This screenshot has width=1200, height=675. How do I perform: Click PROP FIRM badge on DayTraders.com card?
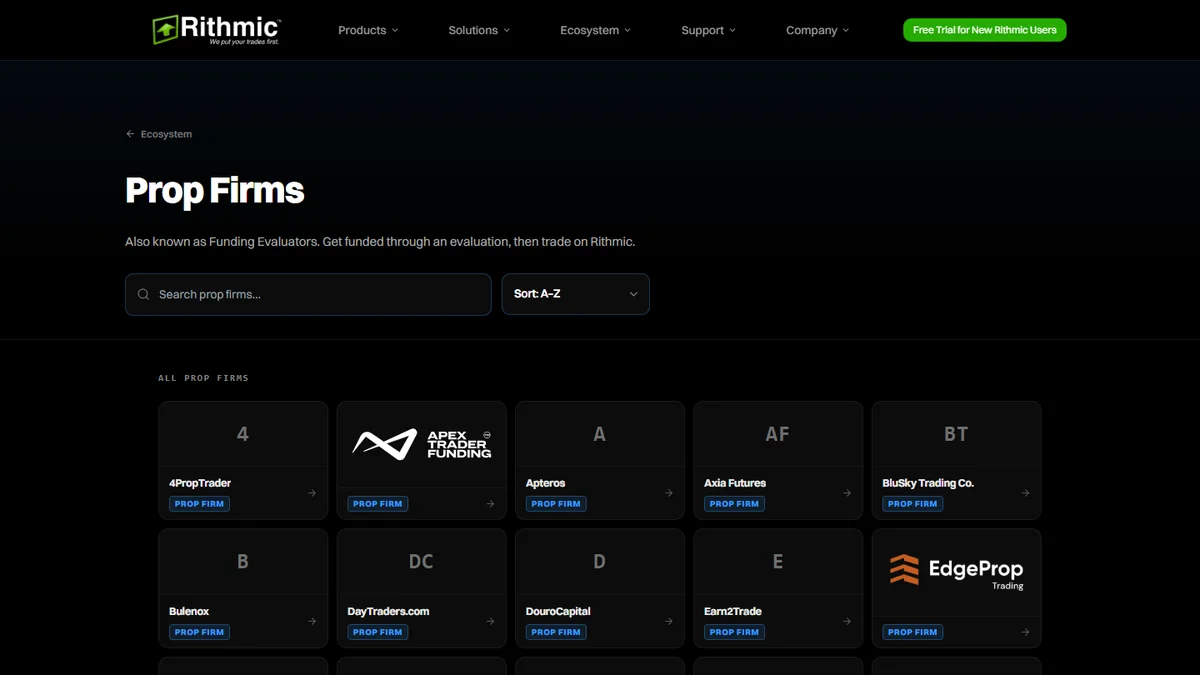378,632
